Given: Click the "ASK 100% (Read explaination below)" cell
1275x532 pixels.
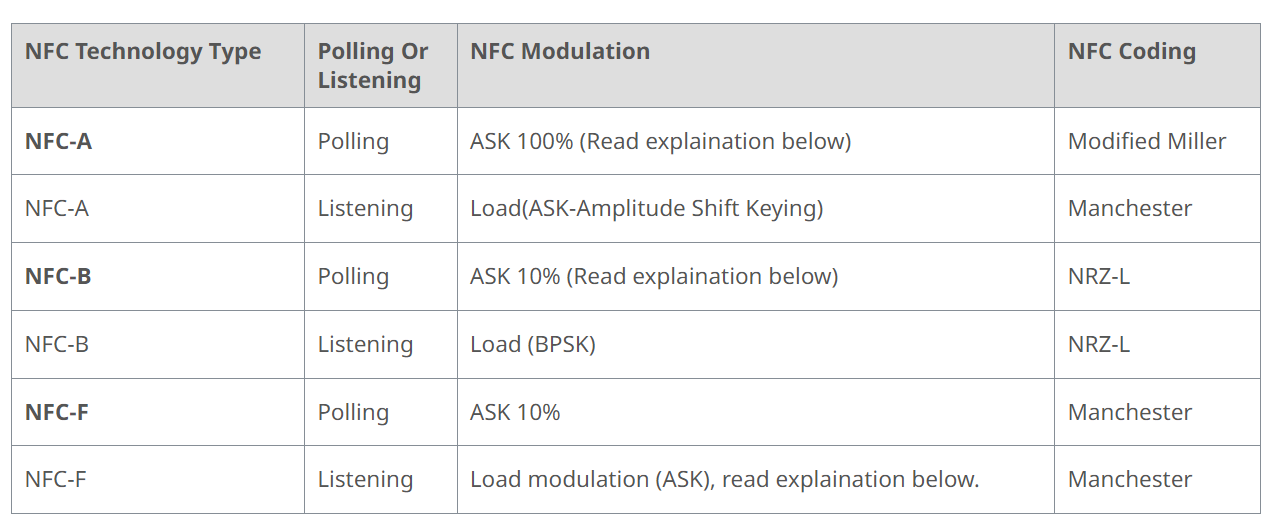Looking at the screenshot, I should pyautogui.click(x=660, y=142).
